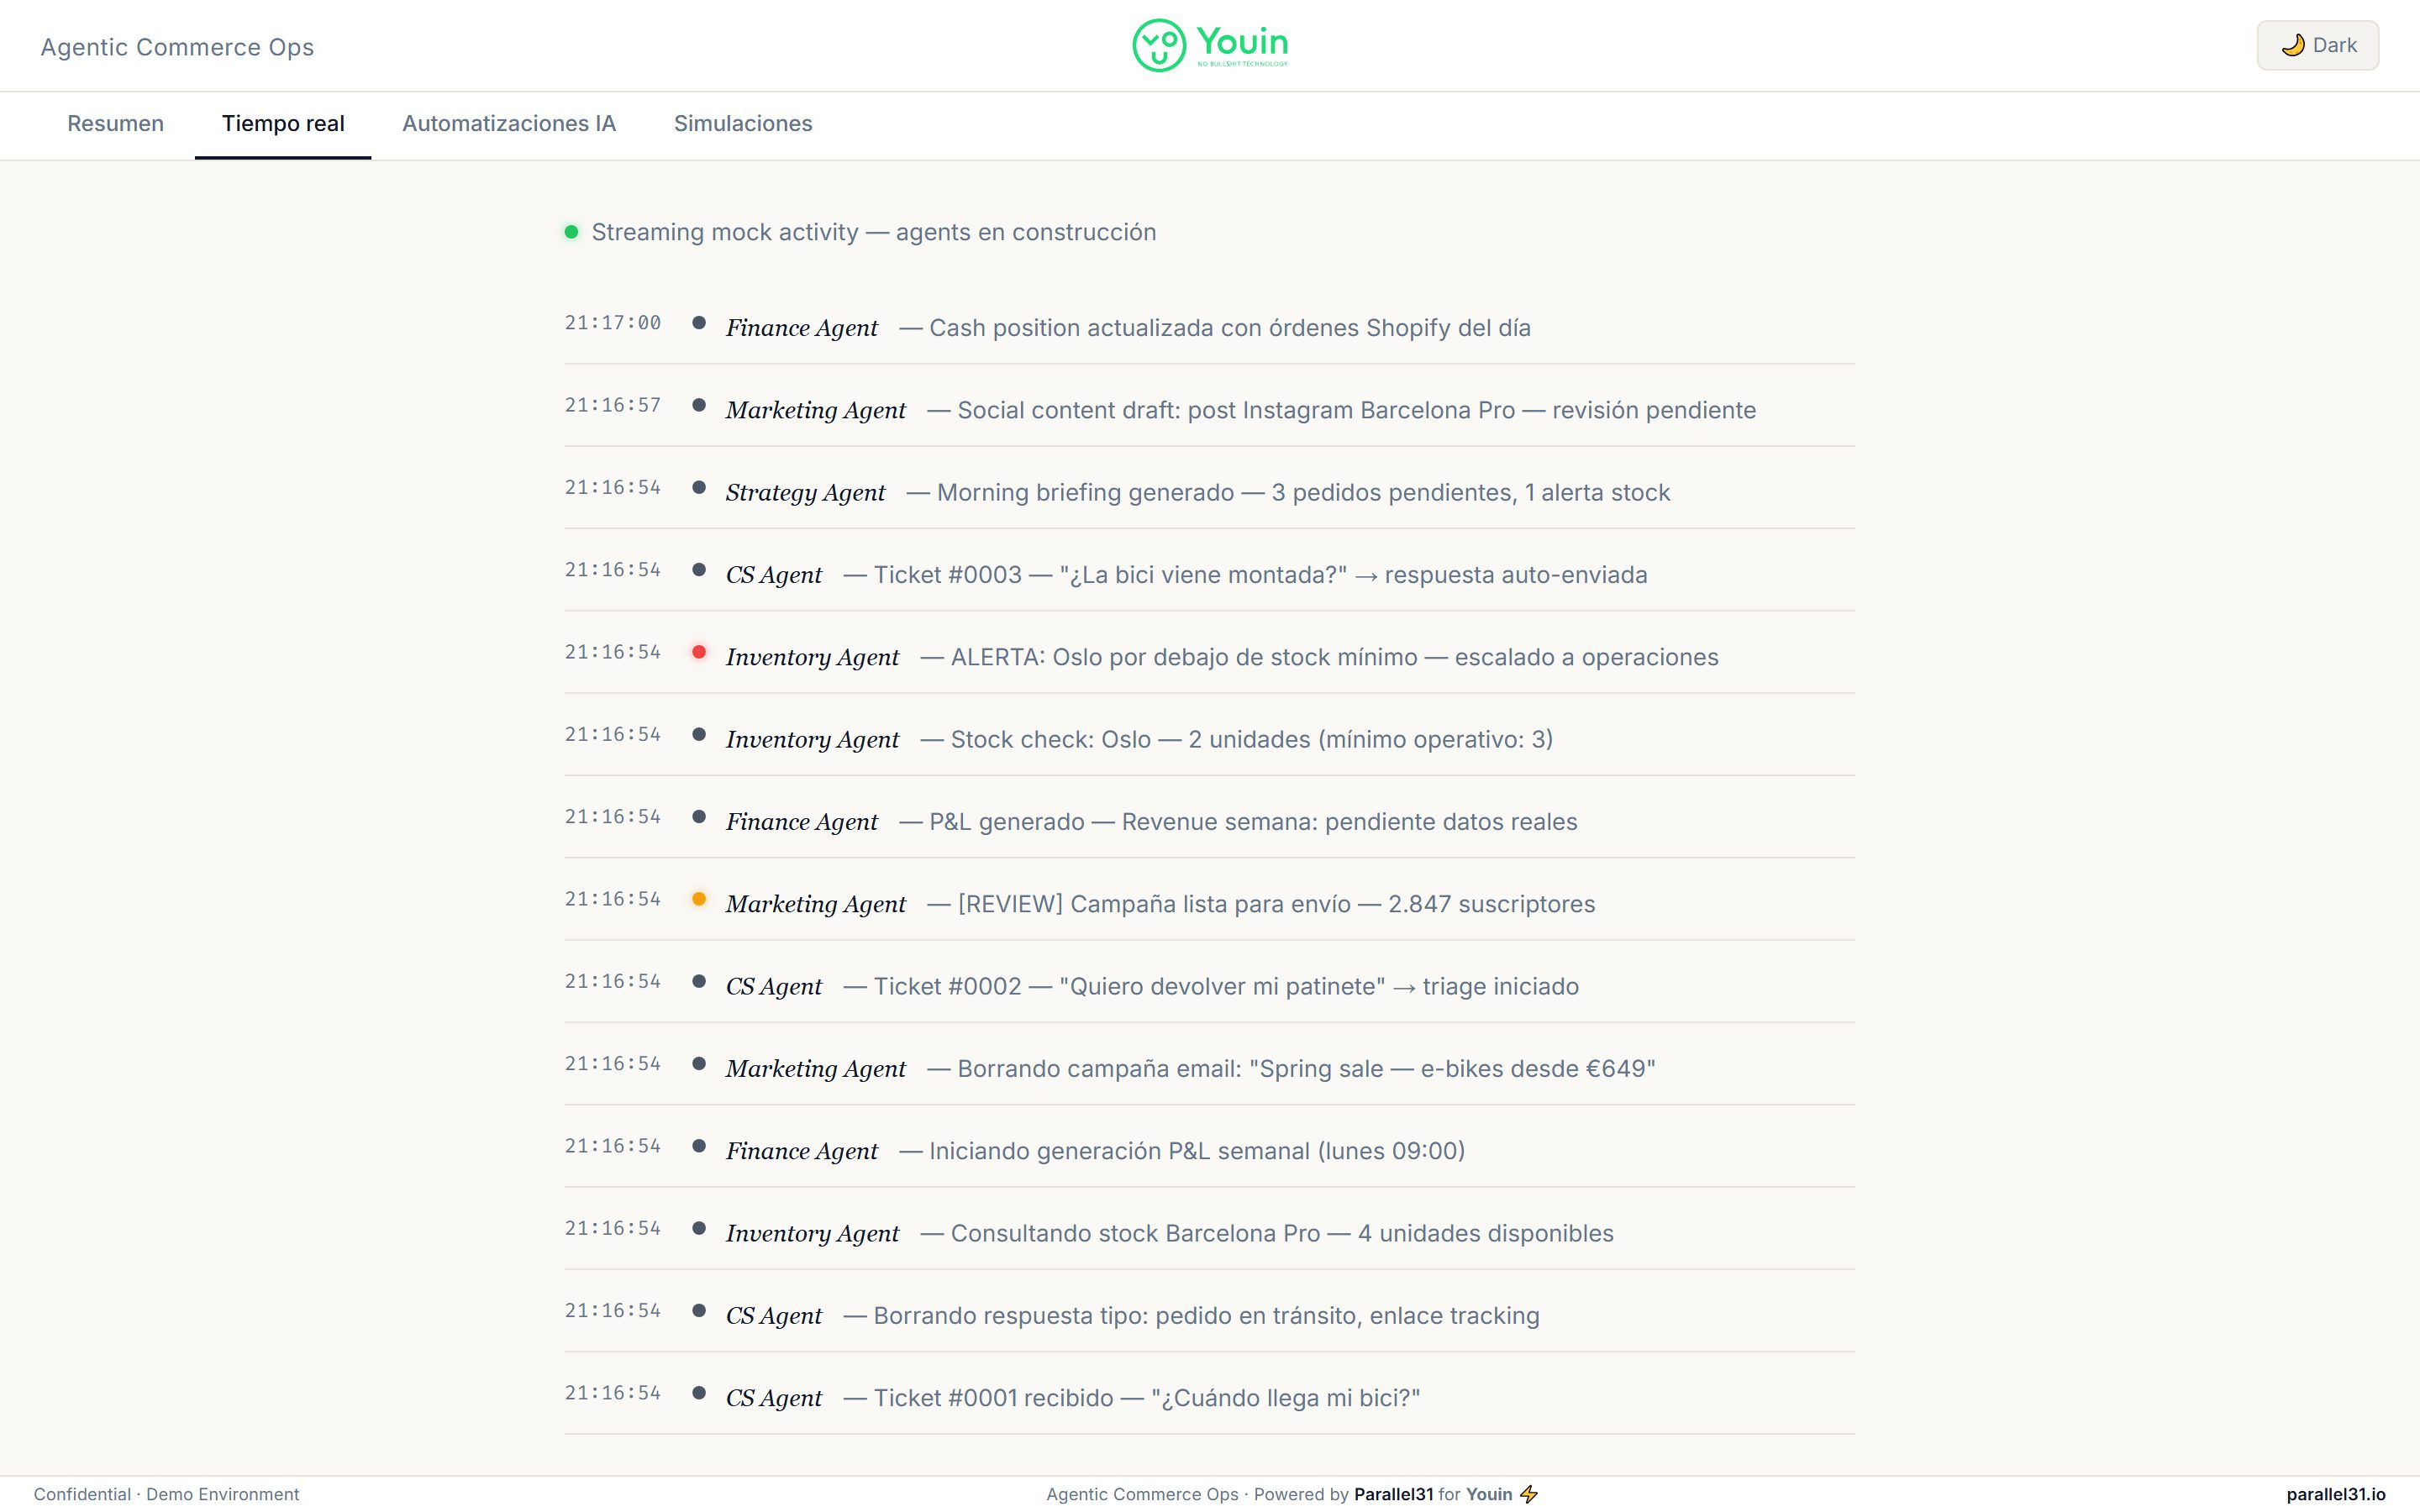Click Confidential · Demo Environment text
Image resolution: width=2420 pixels, height=1512 pixels.
[166, 1494]
